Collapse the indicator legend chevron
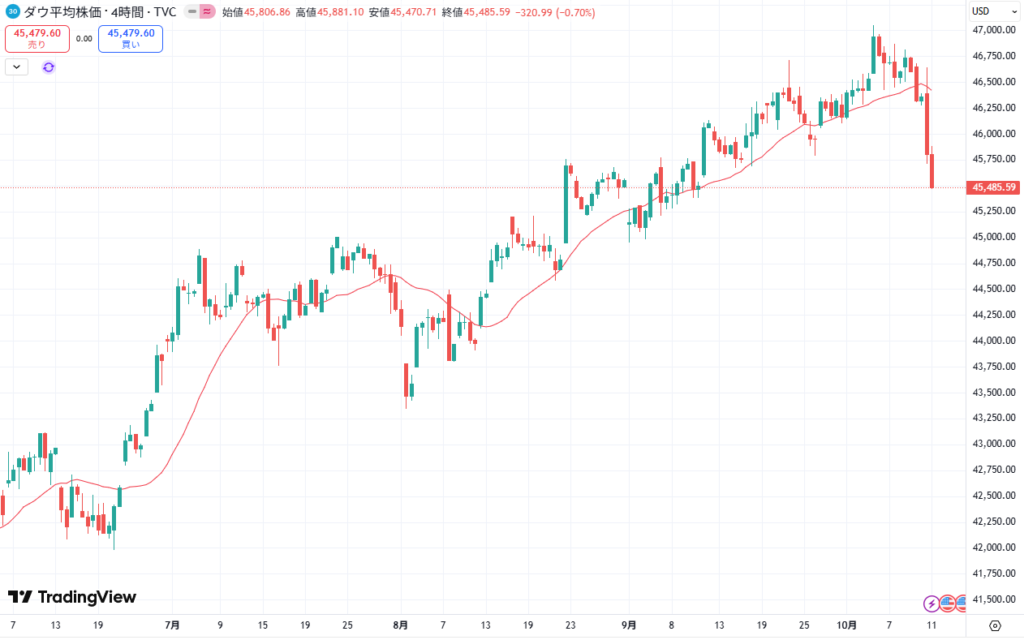The width and height of the screenshot is (1024, 640). pos(17,67)
